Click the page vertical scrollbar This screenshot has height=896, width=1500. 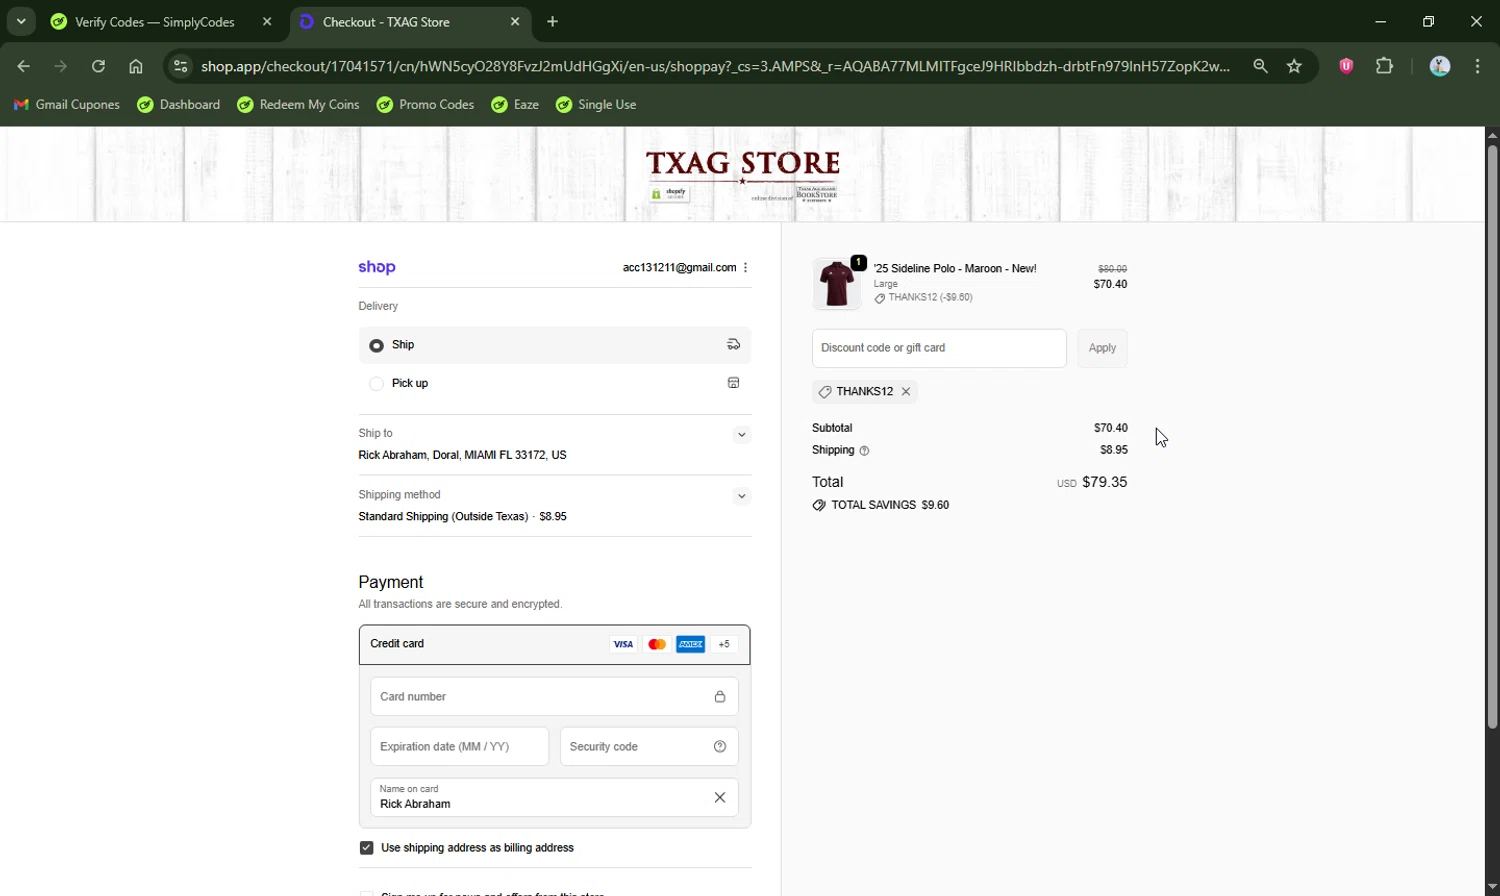[x=1492, y=437]
